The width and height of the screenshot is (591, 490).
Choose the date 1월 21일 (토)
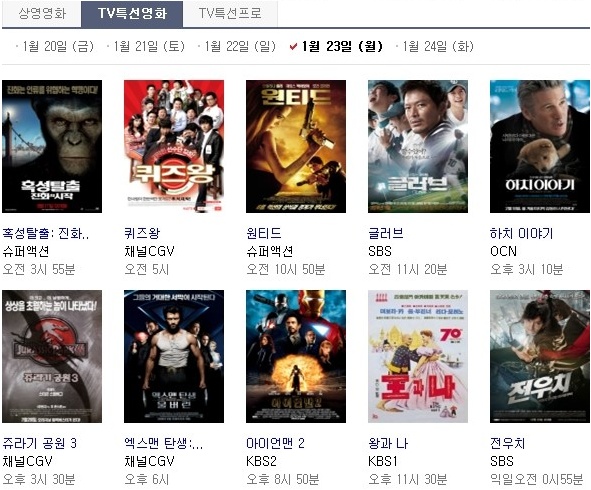click(149, 46)
